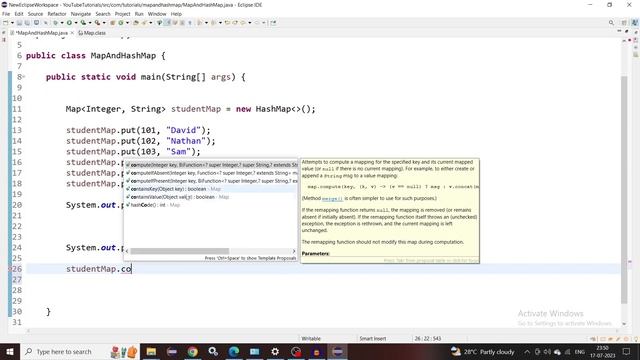640x360 pixels.
Task: Open Windows notification center icon
Action: point(627,351)
